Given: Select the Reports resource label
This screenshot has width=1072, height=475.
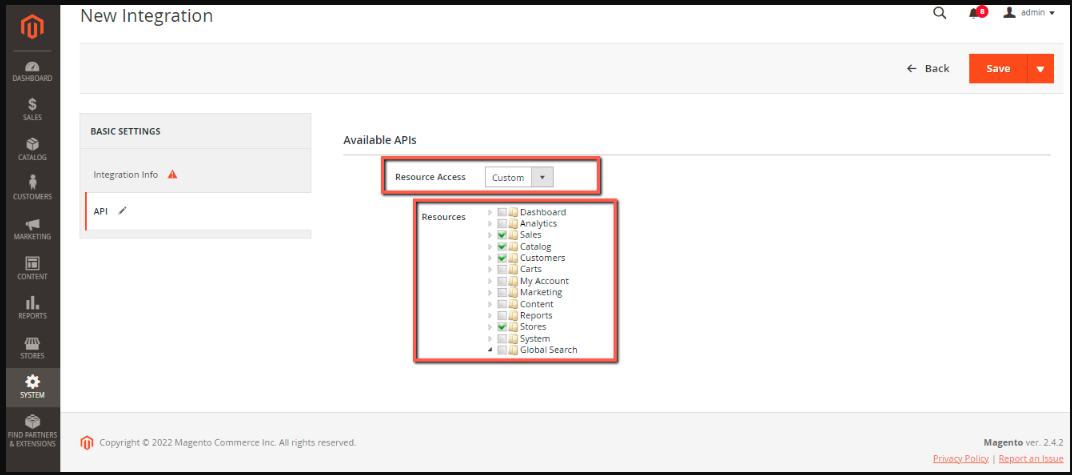Looking at the screenshot, I should pyautogui.click(x=536, y=316).
